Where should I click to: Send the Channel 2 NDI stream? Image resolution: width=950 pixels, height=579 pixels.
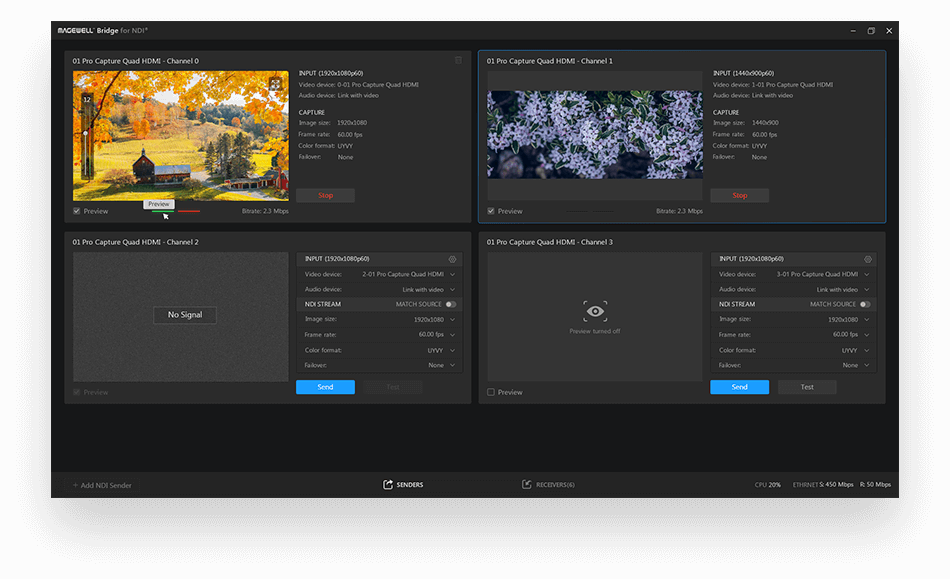(x=325, y=387)
